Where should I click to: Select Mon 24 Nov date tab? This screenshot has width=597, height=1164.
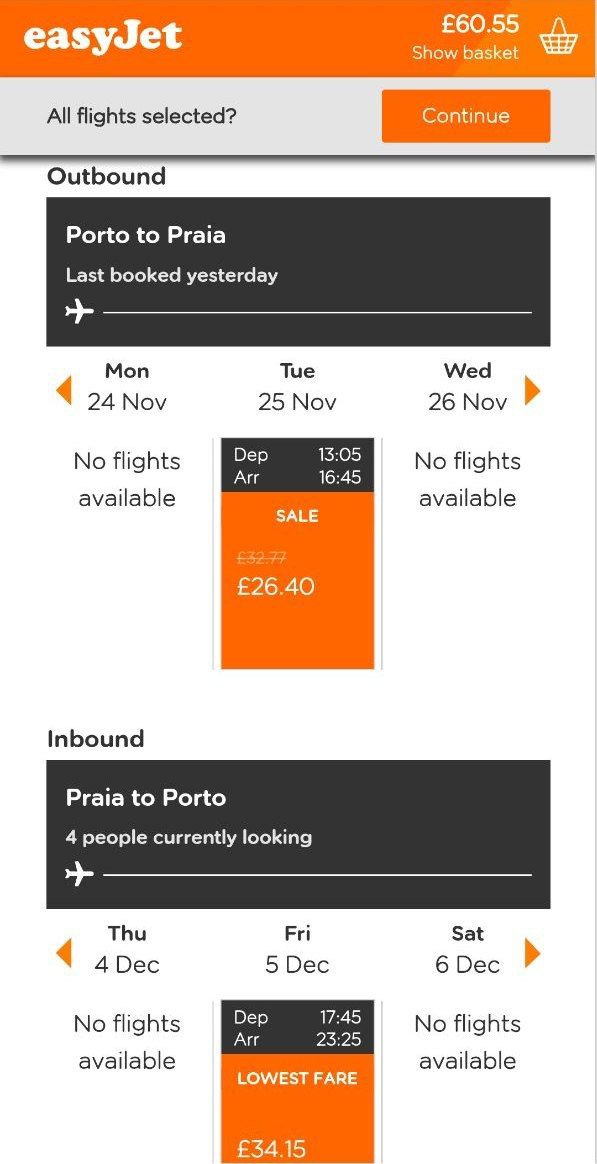pos(127,387)
